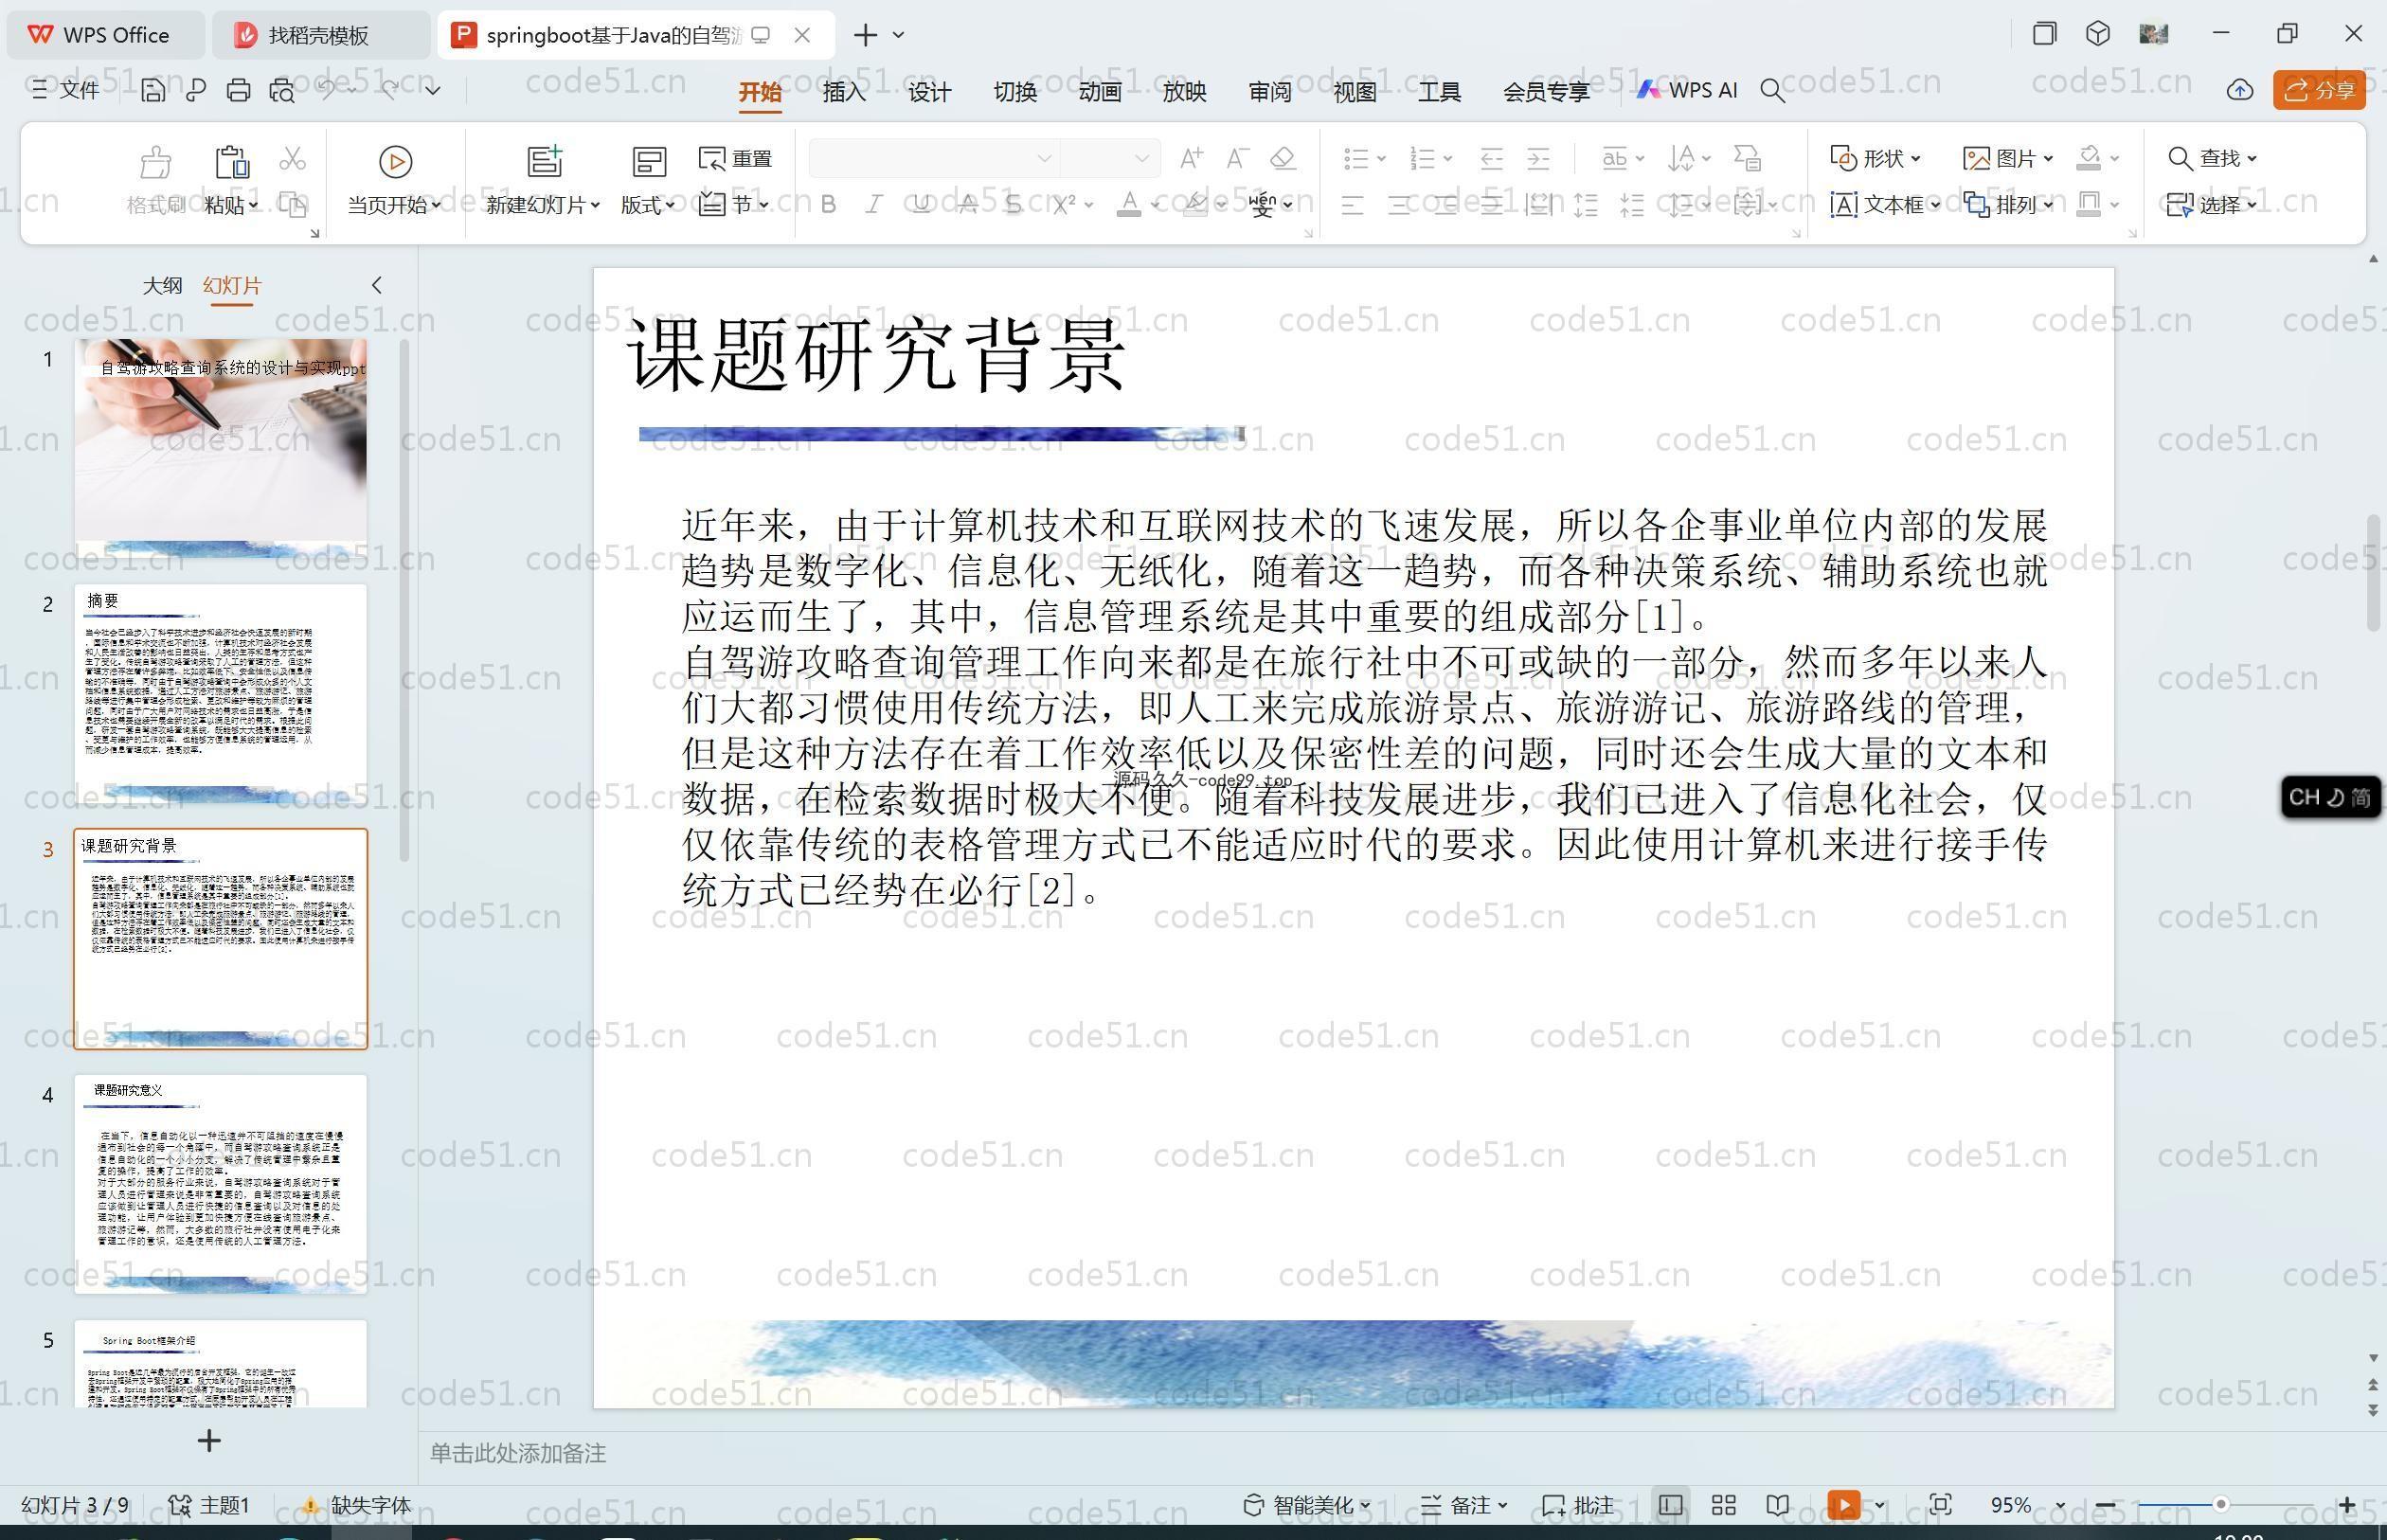Click the Cut scissors icon
Viewport: 2387px width, 1540px height.
[x=292, y=158]
